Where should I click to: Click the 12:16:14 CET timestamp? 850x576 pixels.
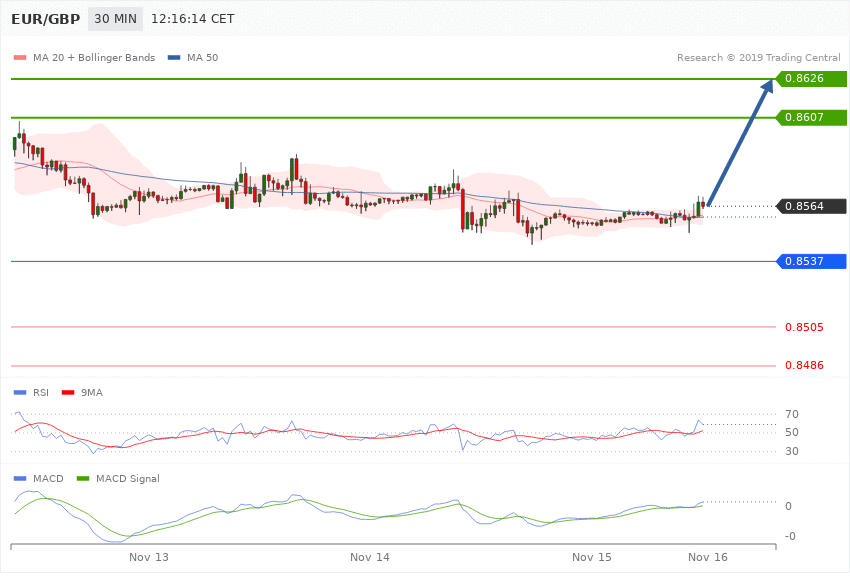click(192, 19)
